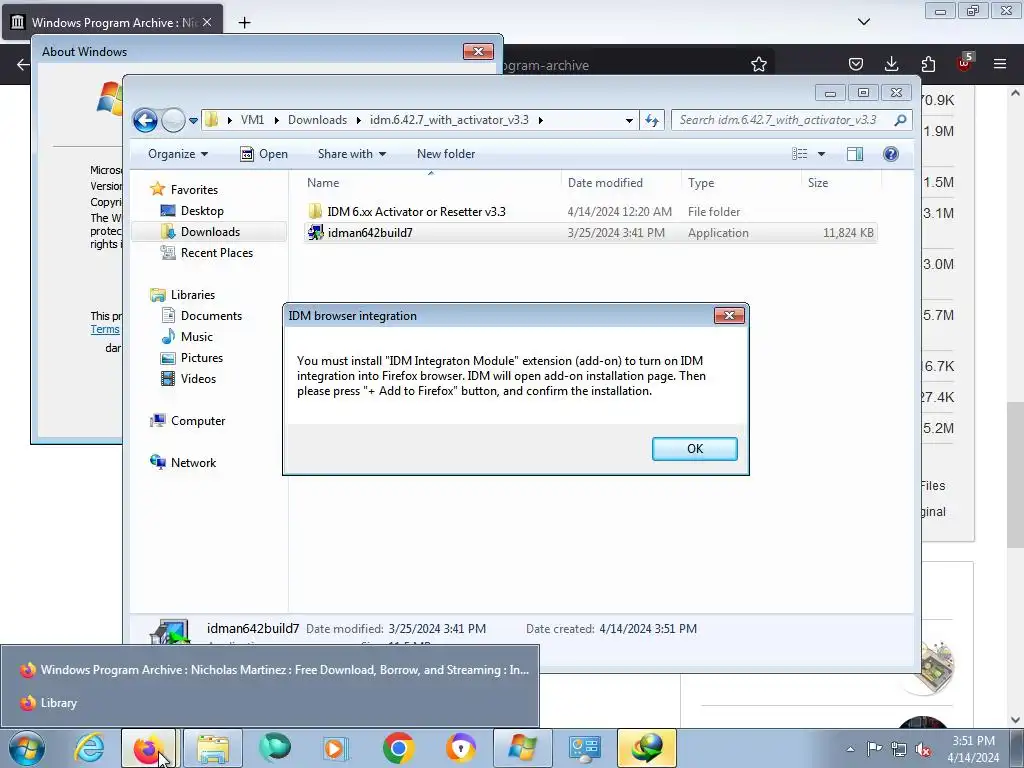
Task: Confirm the IDM browser integration dialog with OK
Action: tap(694, 449)
